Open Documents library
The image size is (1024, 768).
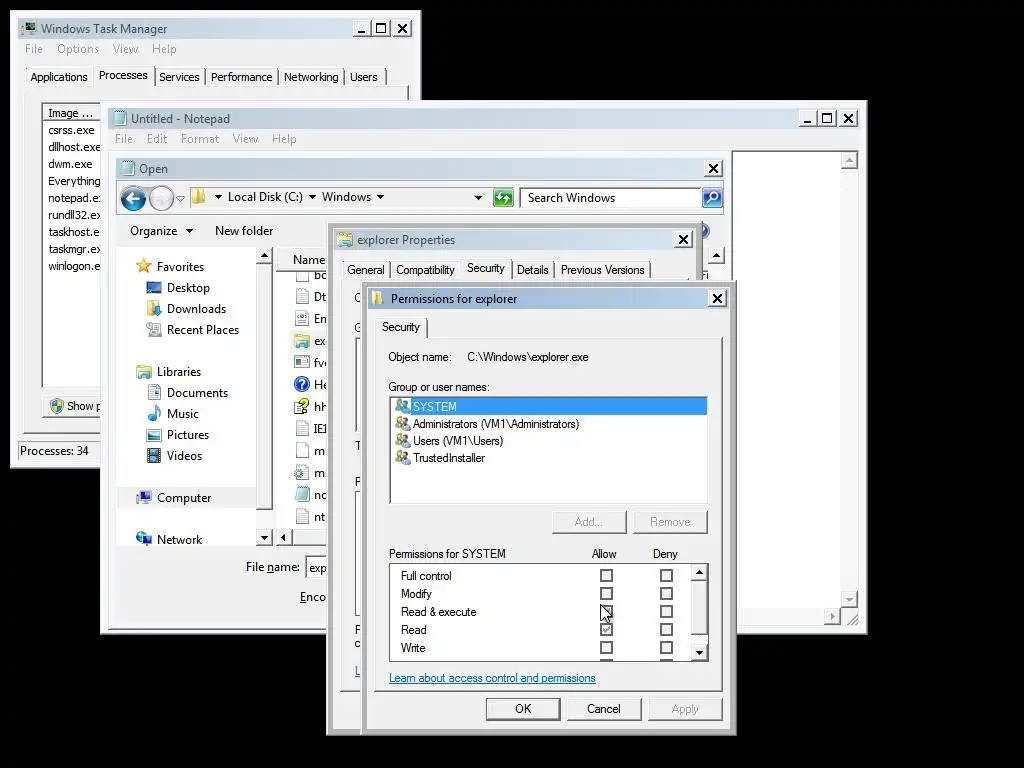point(197,392)
